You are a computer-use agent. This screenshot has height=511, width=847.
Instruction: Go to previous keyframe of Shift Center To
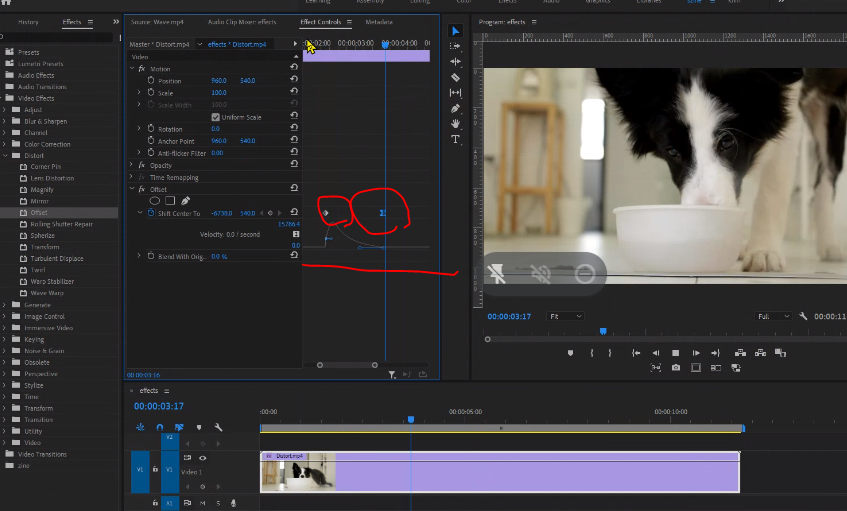(x=262, y=213)
